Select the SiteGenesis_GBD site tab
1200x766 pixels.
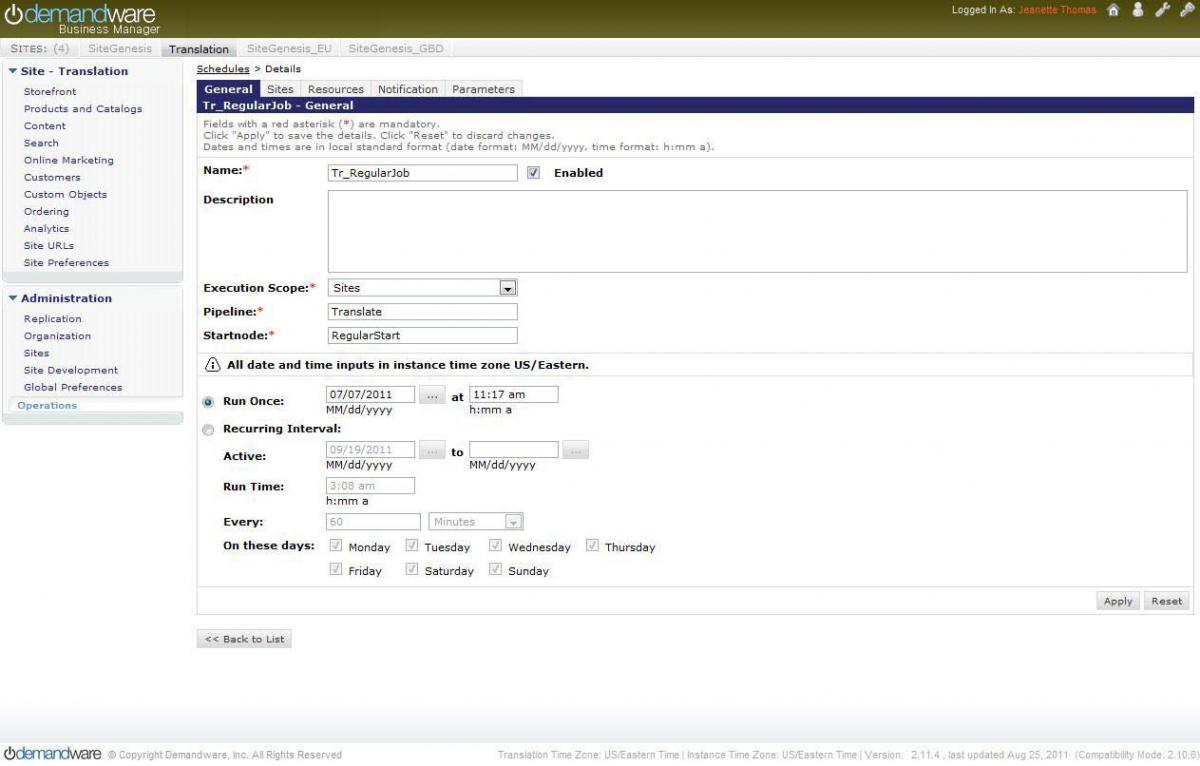pos(396,48)
